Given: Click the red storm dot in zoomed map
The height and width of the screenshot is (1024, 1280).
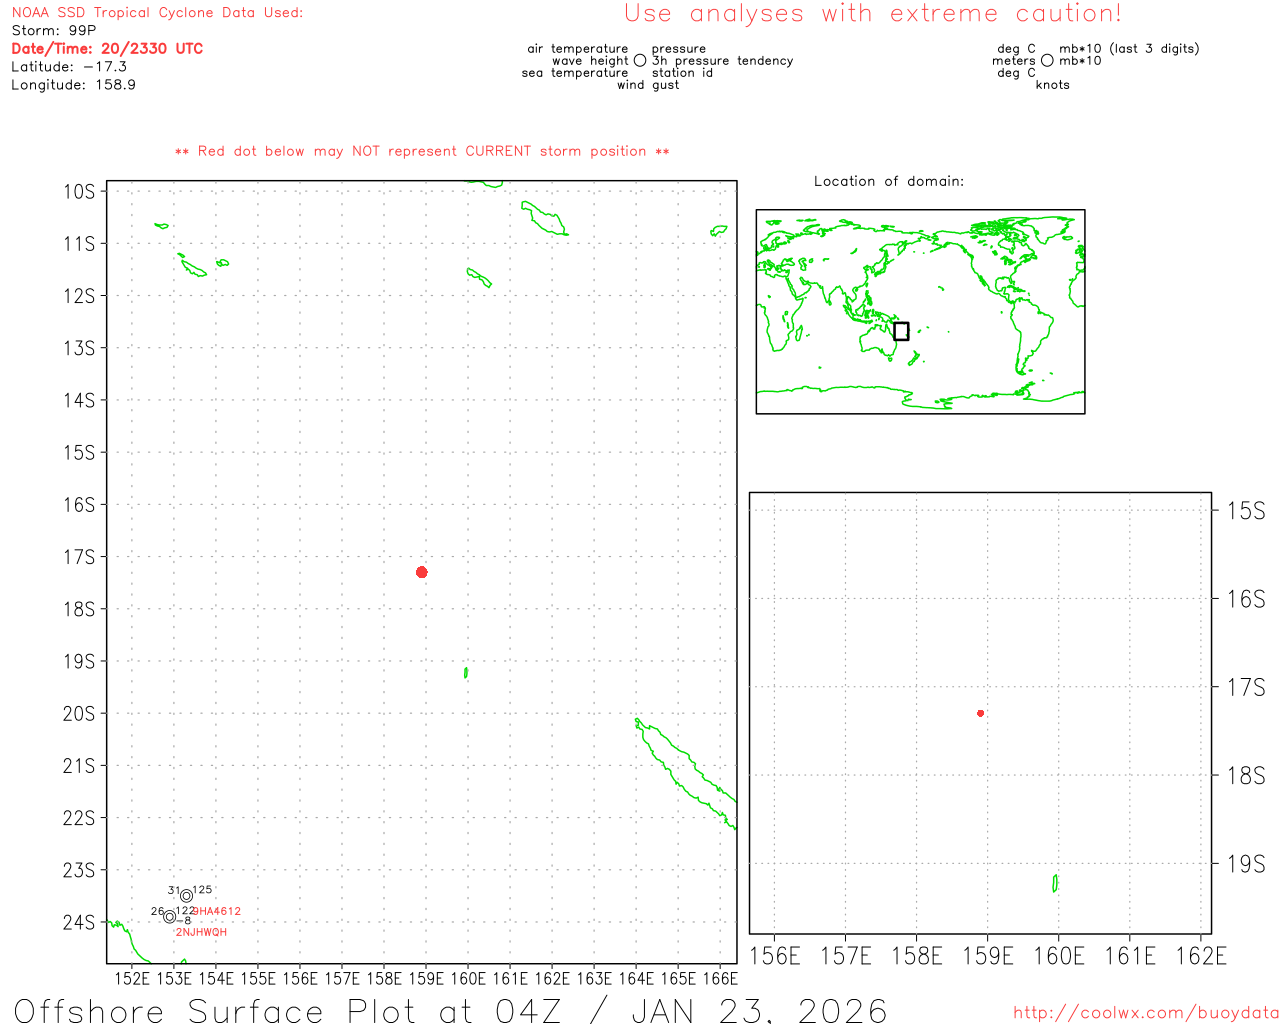Looking at the screenshot, I should tap(980, 713).
